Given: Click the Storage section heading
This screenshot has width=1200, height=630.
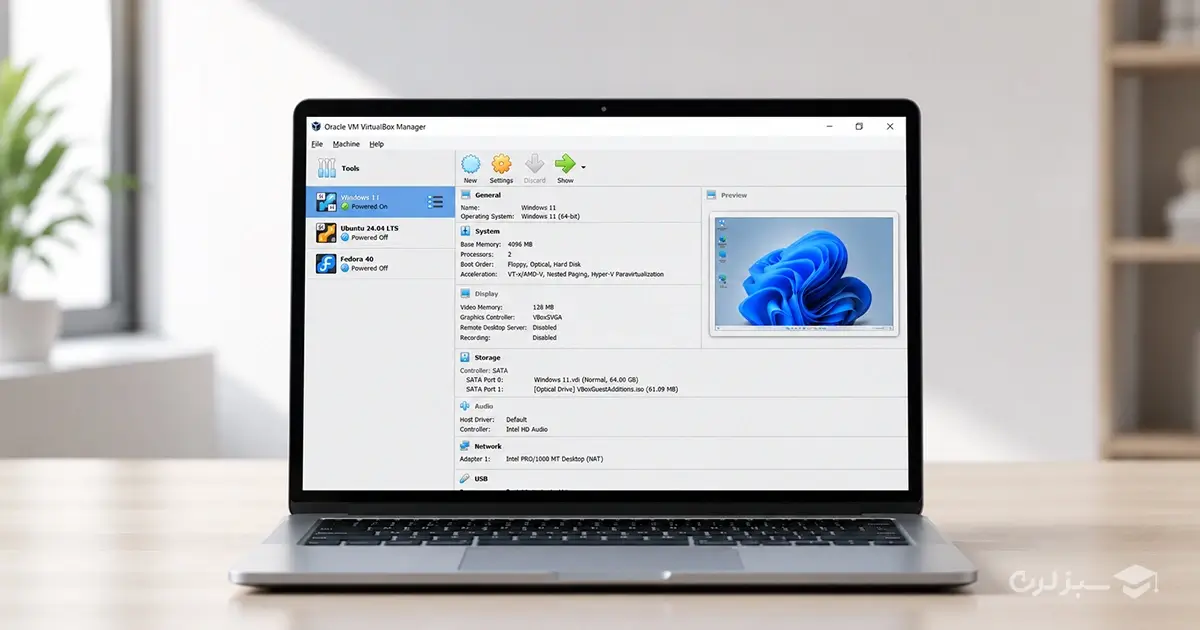Looking at the screenshot, I should [487, 357].
